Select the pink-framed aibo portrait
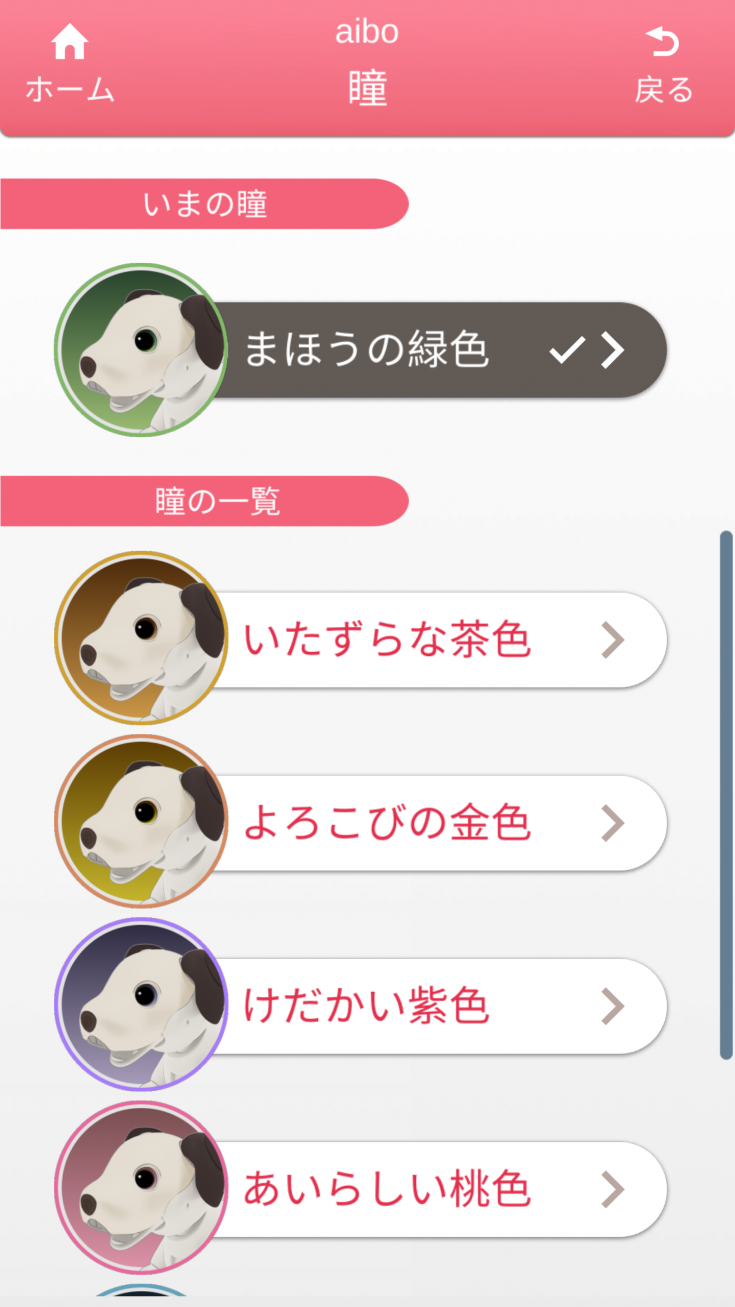Image resolution: width=735 pixels, height=1307 pixels. pos(141,1188)
